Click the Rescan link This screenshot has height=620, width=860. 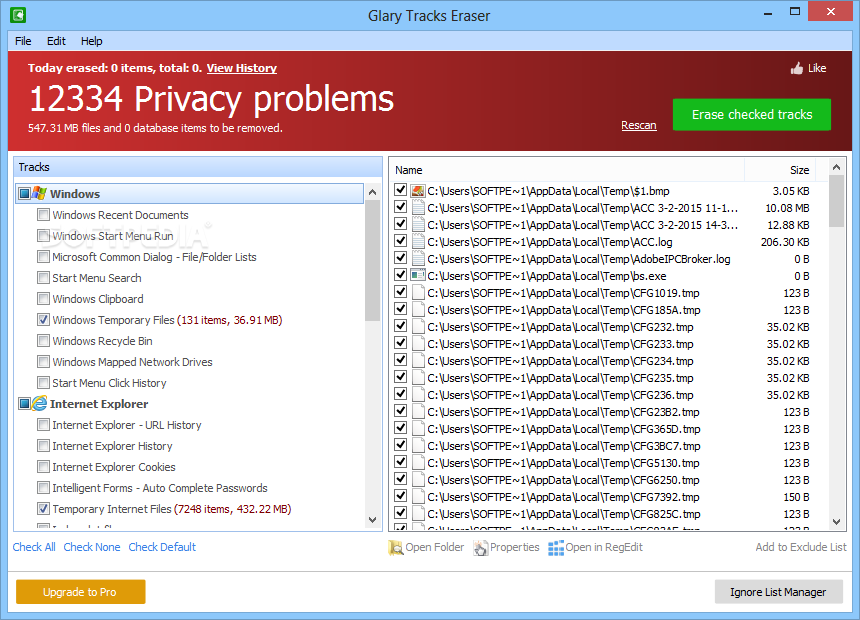[638, 125]
